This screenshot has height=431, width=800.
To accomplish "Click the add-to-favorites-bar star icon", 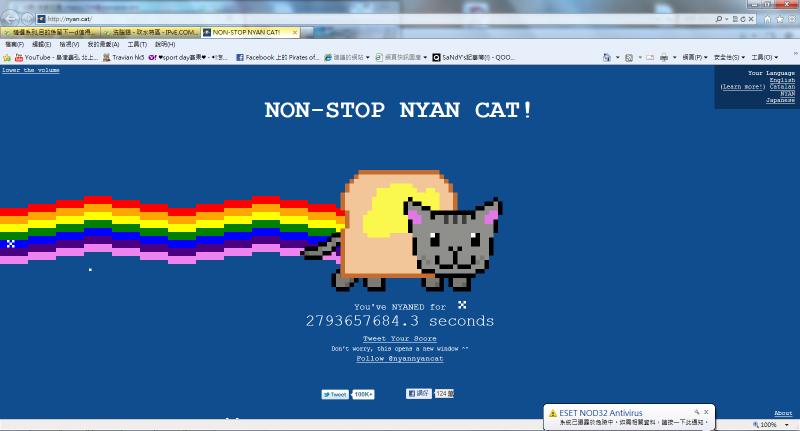I will pos(7,58).
